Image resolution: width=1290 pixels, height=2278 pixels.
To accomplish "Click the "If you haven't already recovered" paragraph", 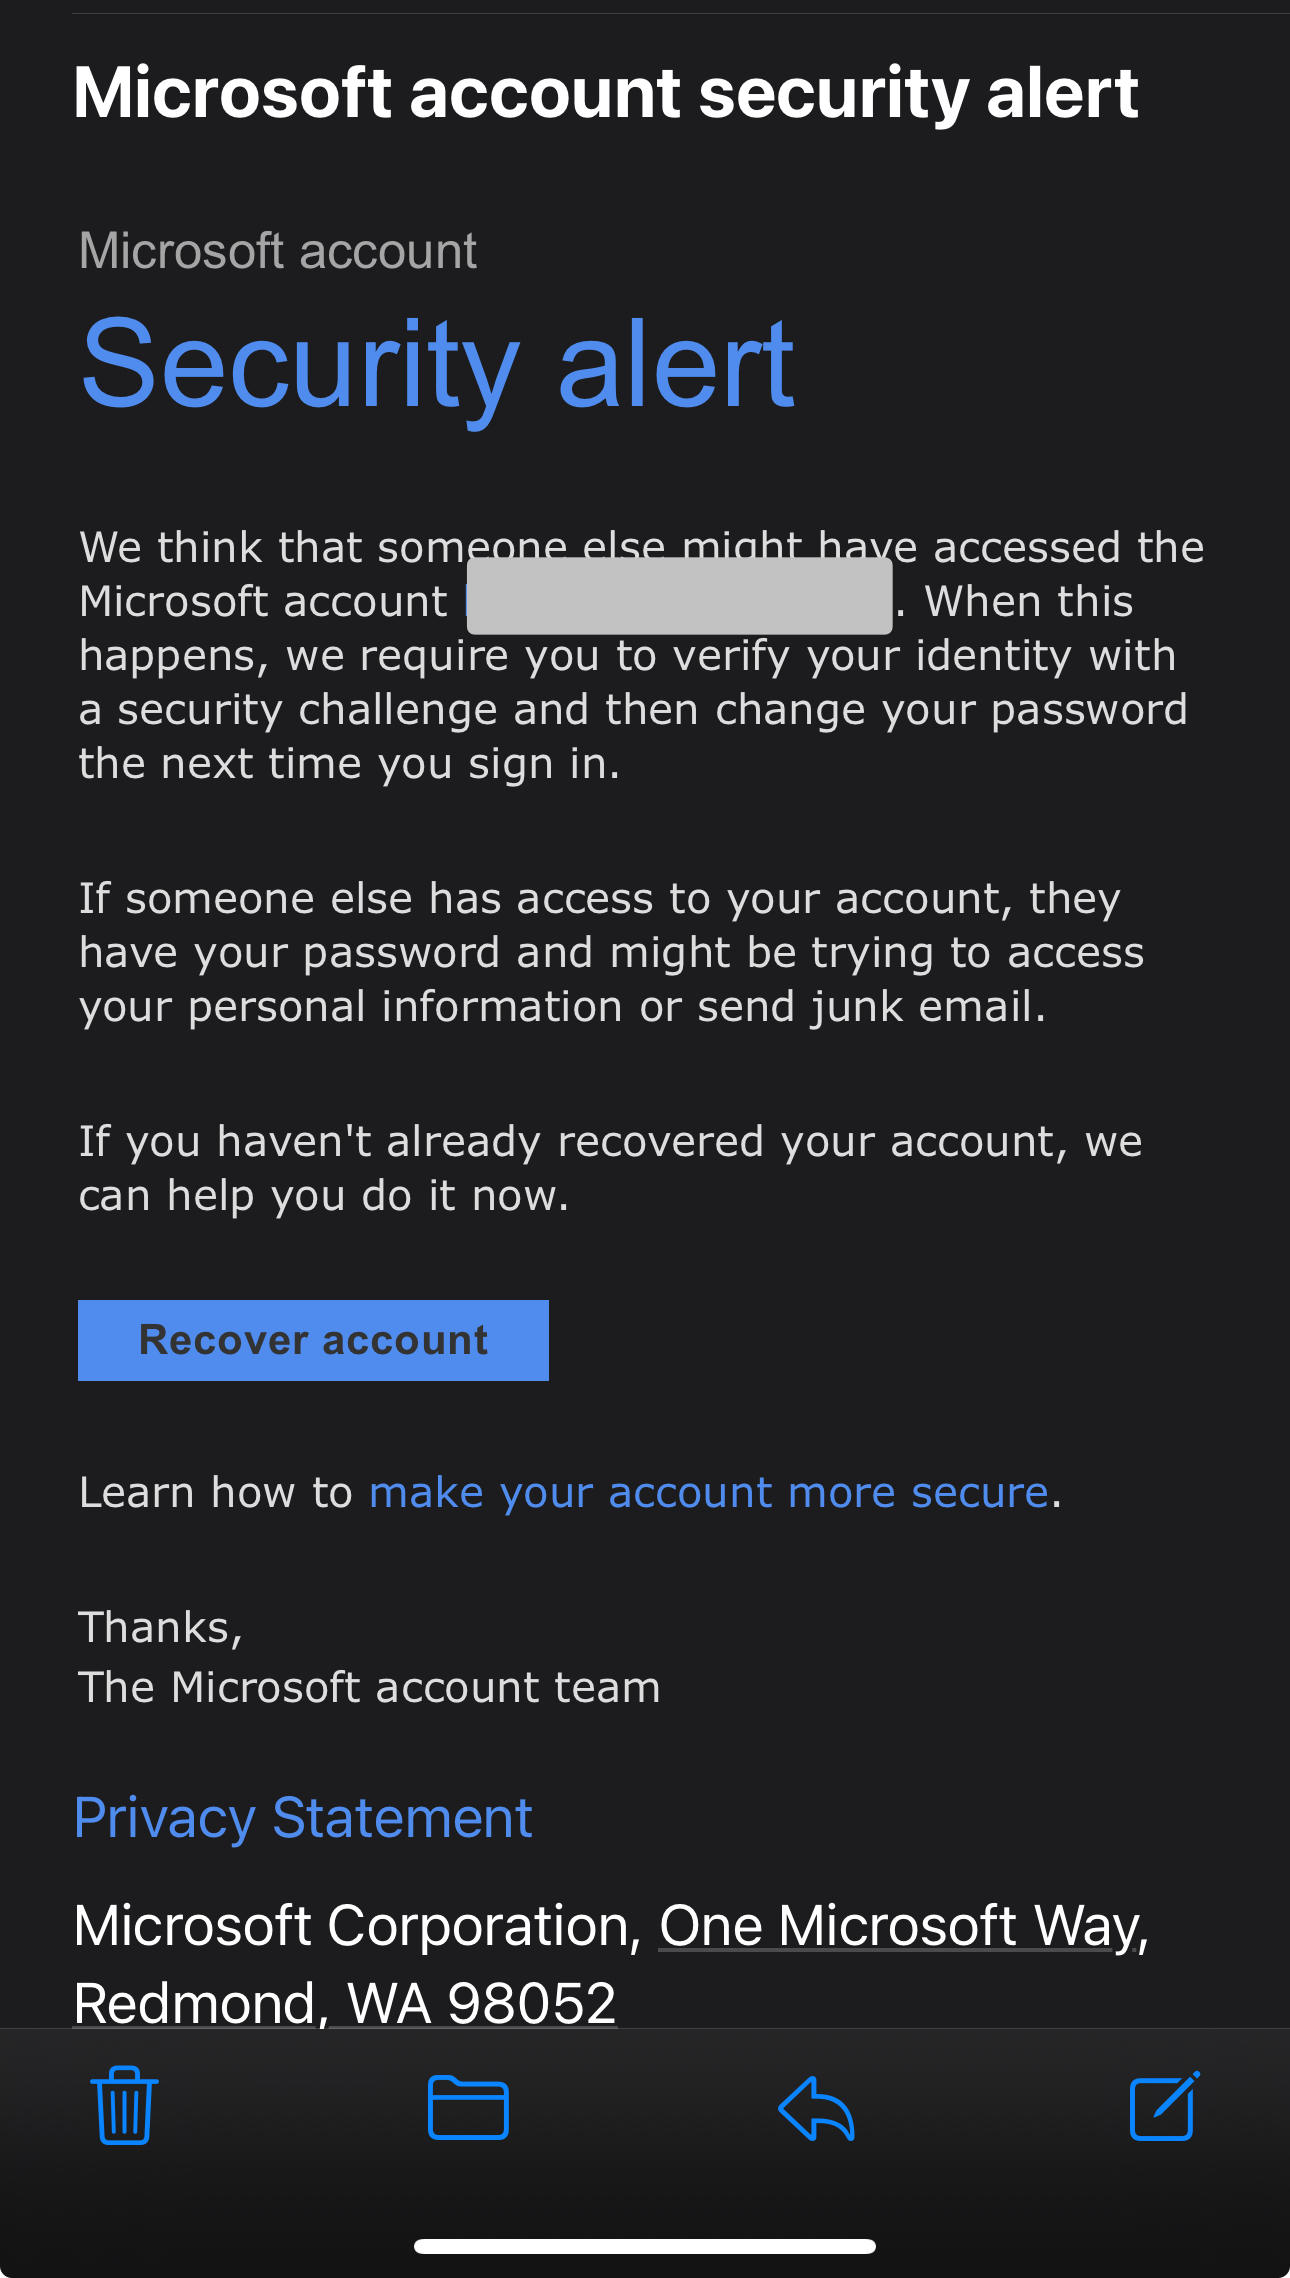I will (610, 1168).
